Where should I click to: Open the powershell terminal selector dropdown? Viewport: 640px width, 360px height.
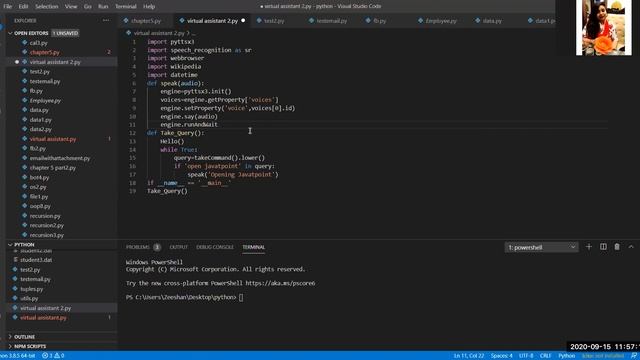click(x=541, y=247)
